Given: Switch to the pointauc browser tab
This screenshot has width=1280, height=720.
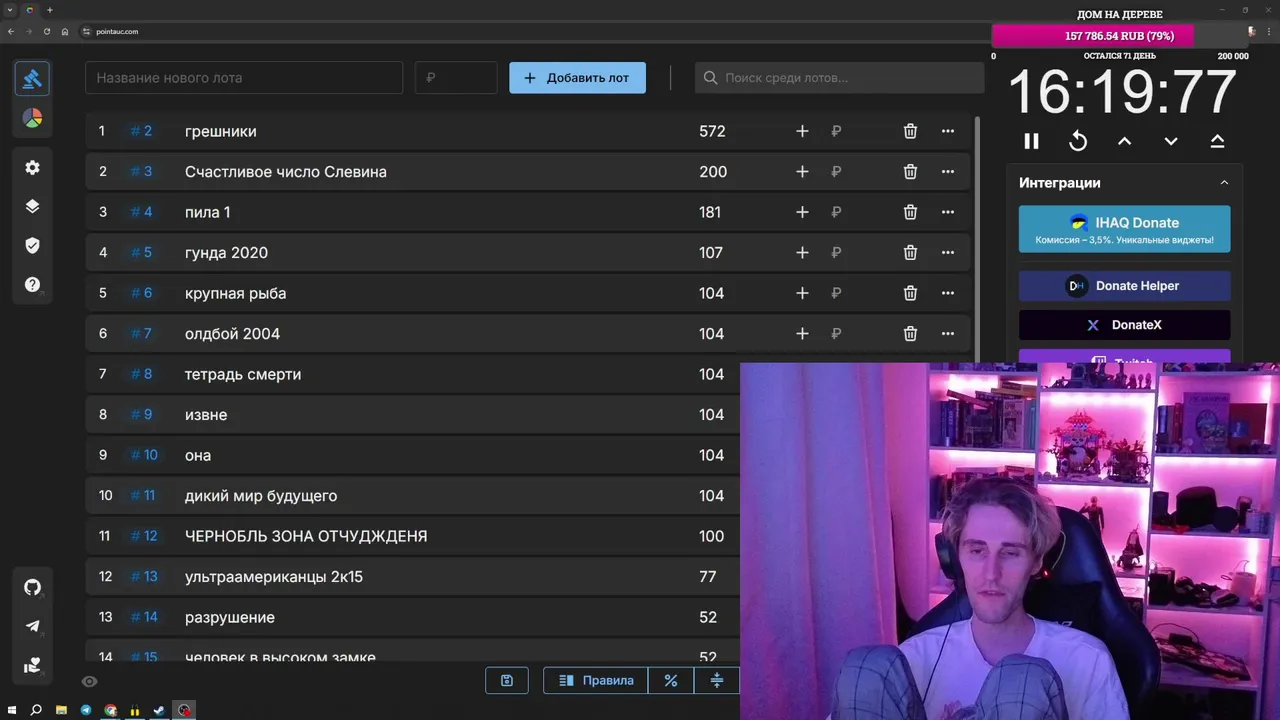Looking at the screenshot, I should pyautogui.click(x=29, y=10).
